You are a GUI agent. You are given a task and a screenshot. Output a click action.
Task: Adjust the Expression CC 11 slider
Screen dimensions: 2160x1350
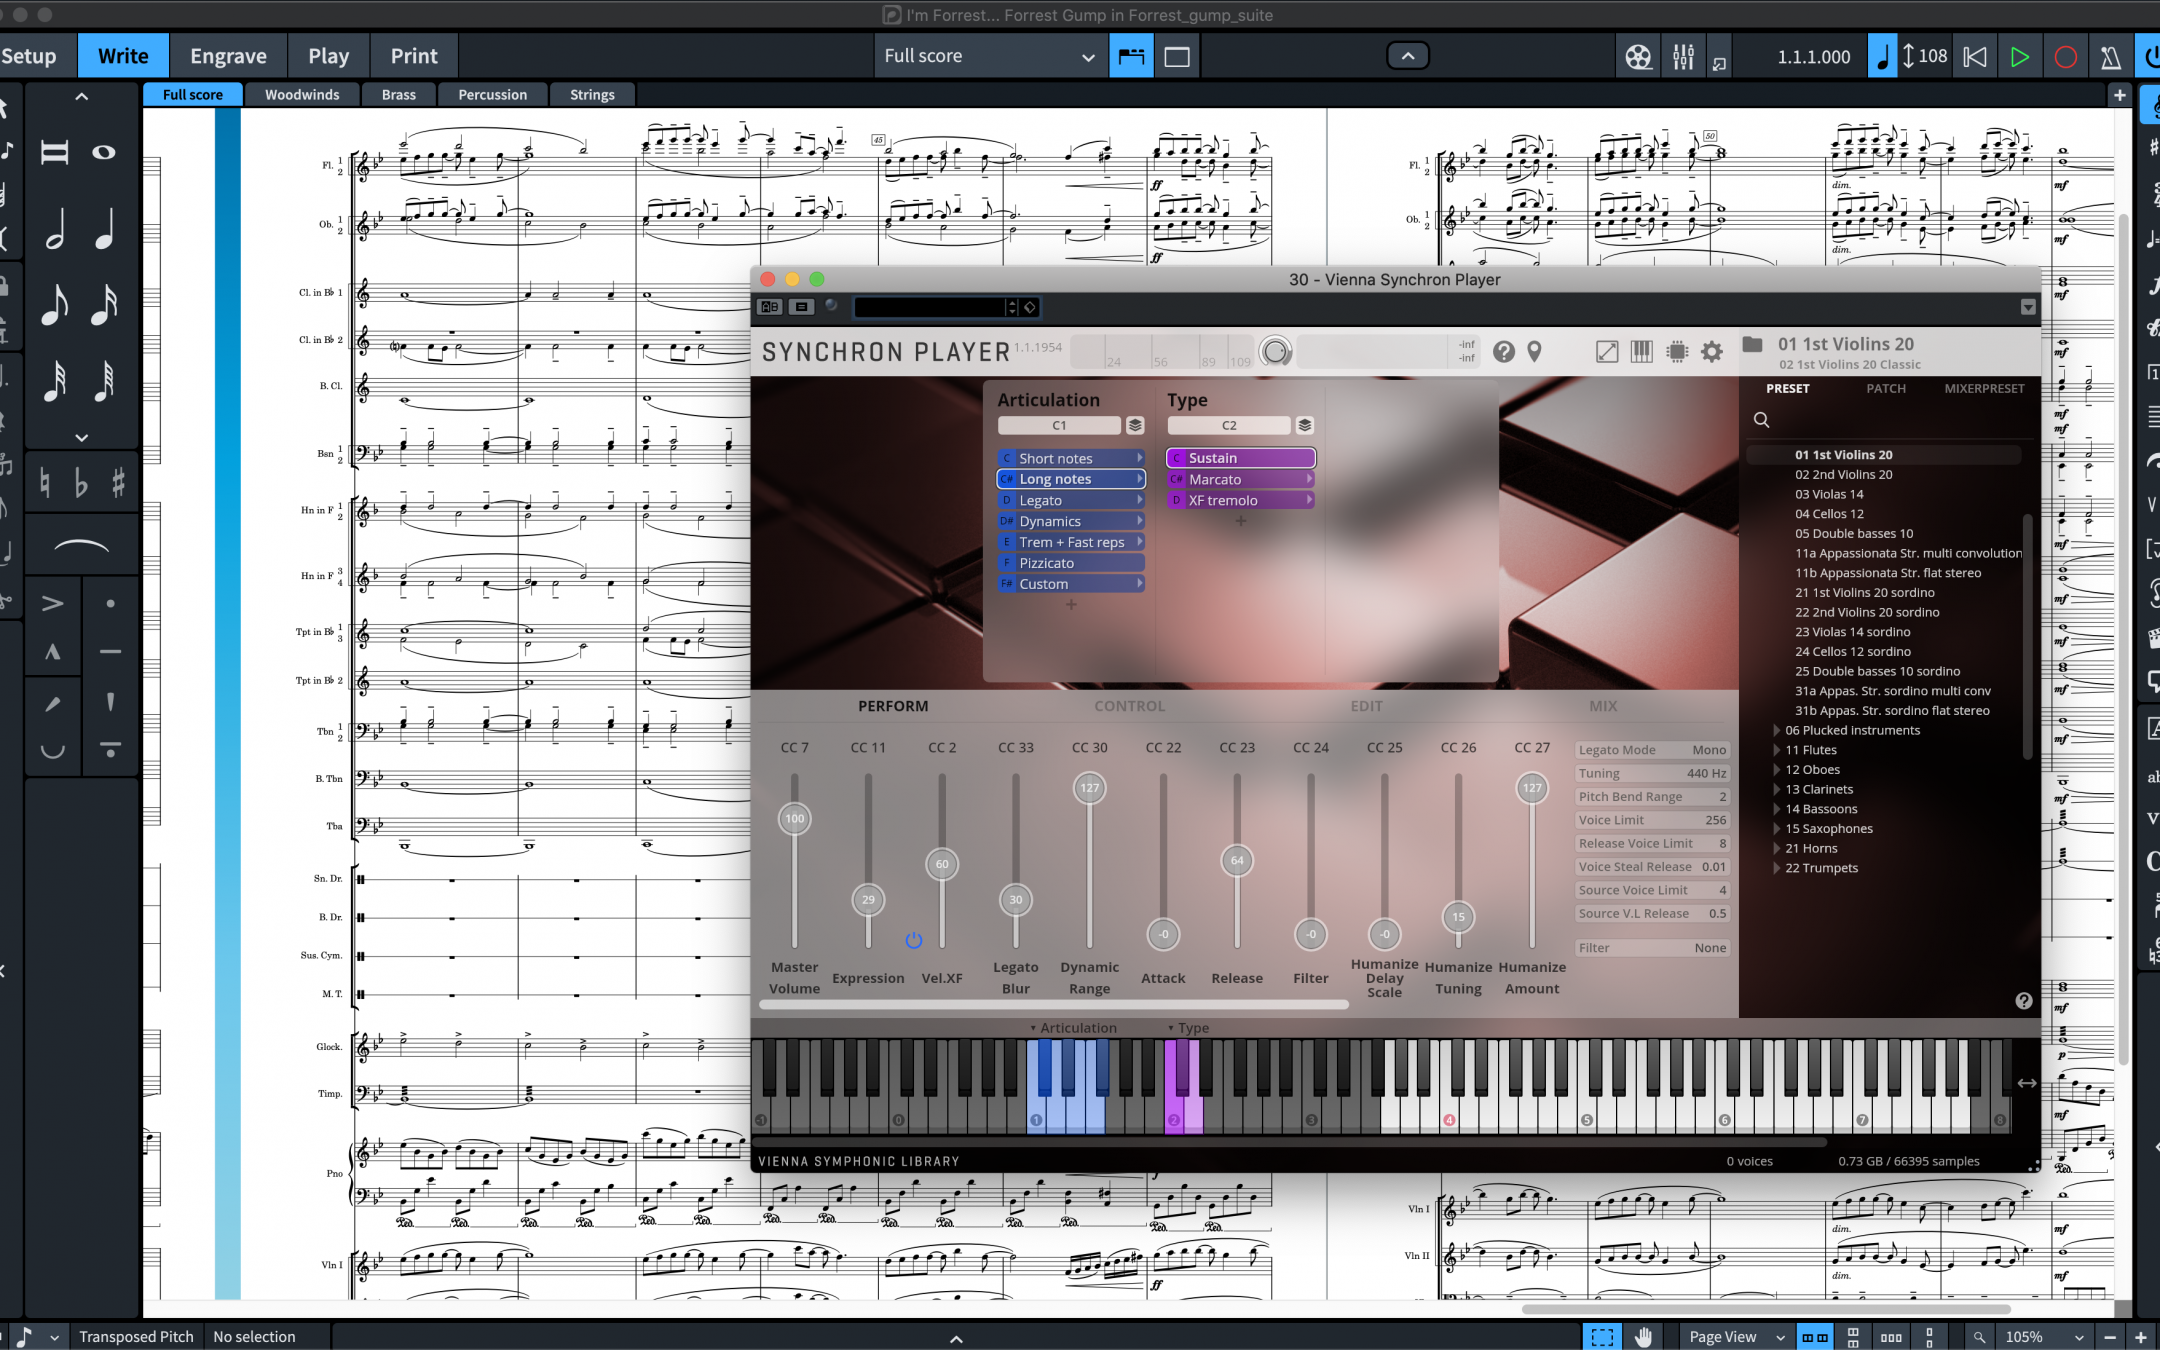click(x=868, y=900)
